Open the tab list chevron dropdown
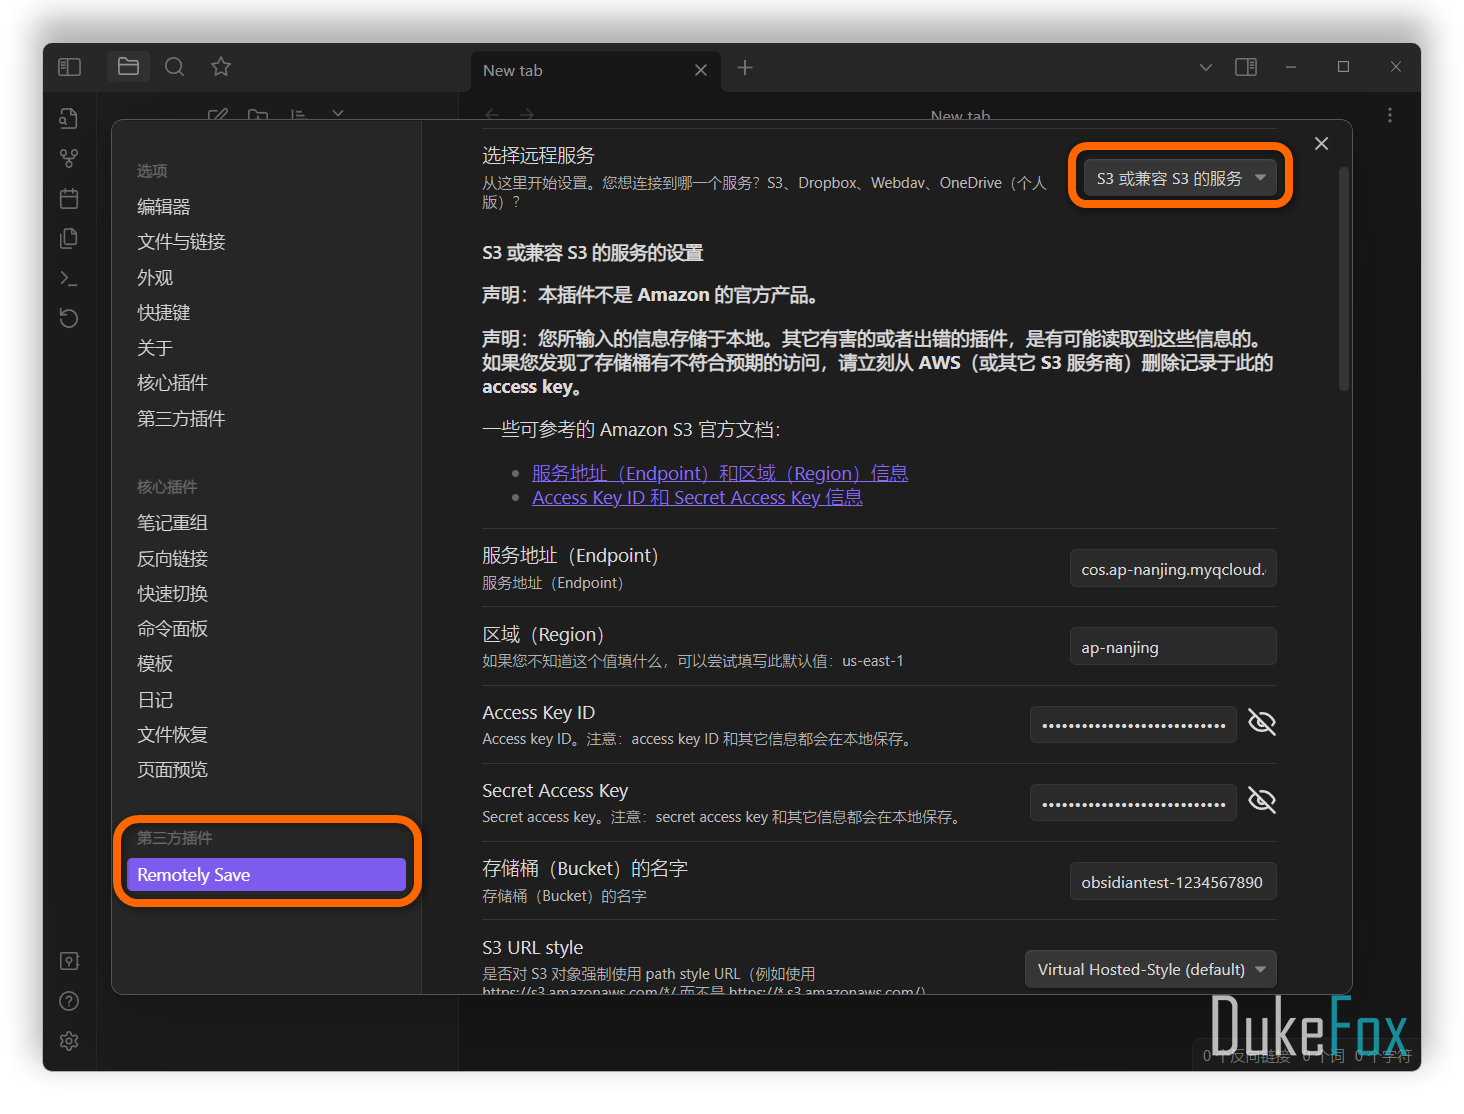Image resolution: width=1464 pixels, height=1114 pixels. tap(1205, 67)
